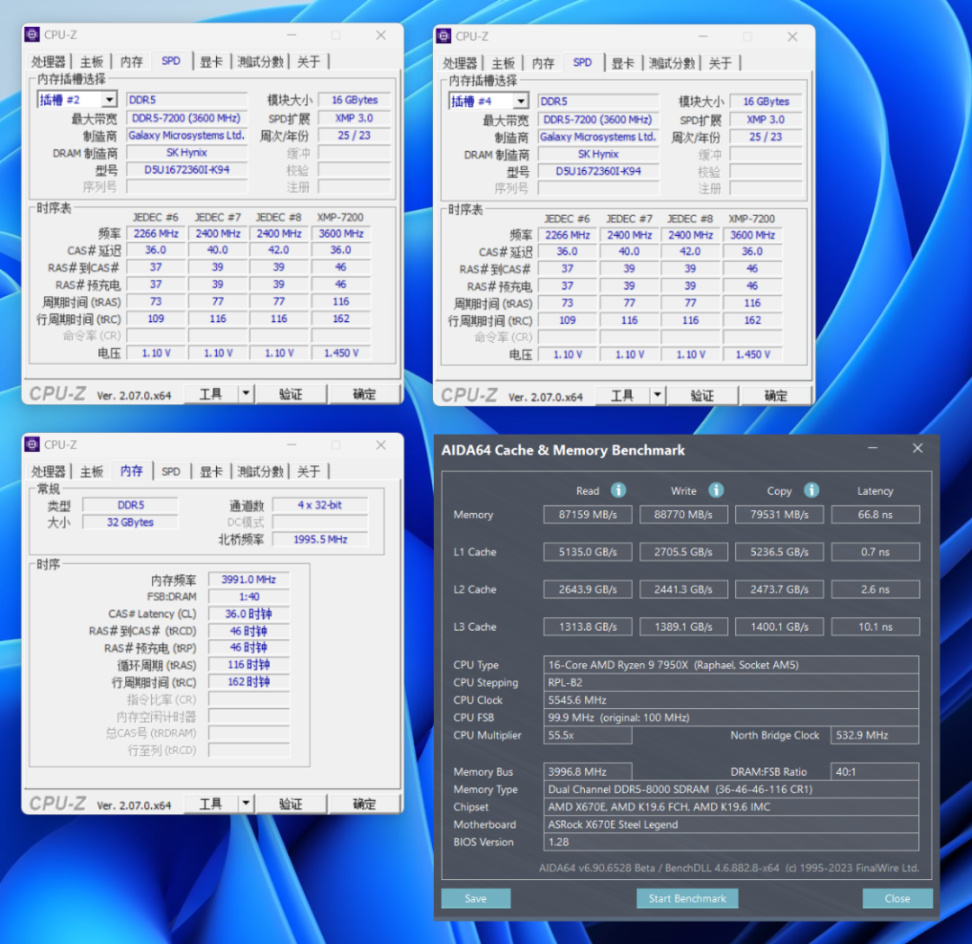Open the 主板 tab in the memory (内存) window
Viewport: 972px width, 944px height.
tap(92, 471)
